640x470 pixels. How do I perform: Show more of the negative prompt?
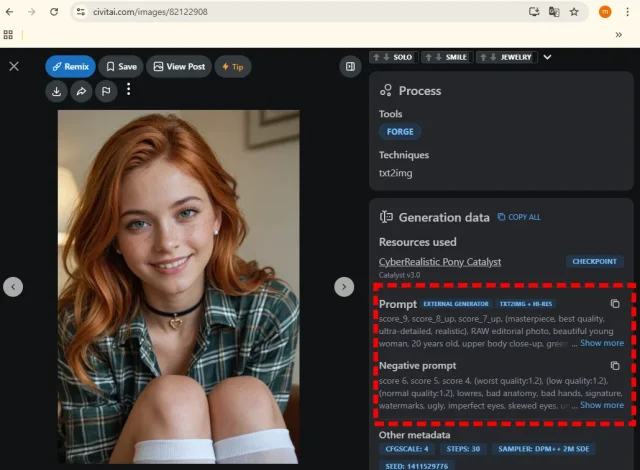point(602,405)
